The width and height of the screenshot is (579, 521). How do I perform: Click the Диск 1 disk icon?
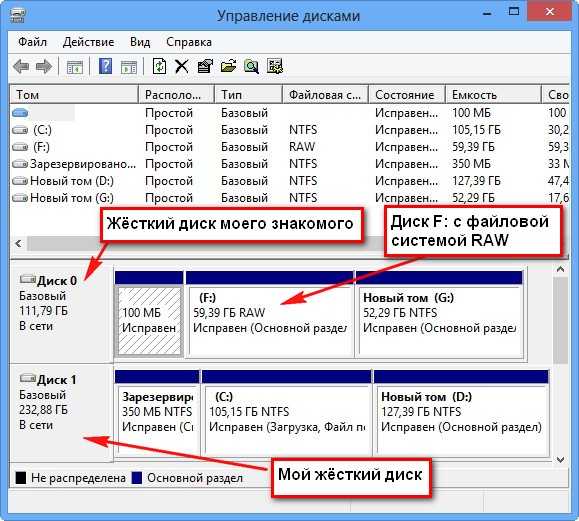tap(28, 378)
